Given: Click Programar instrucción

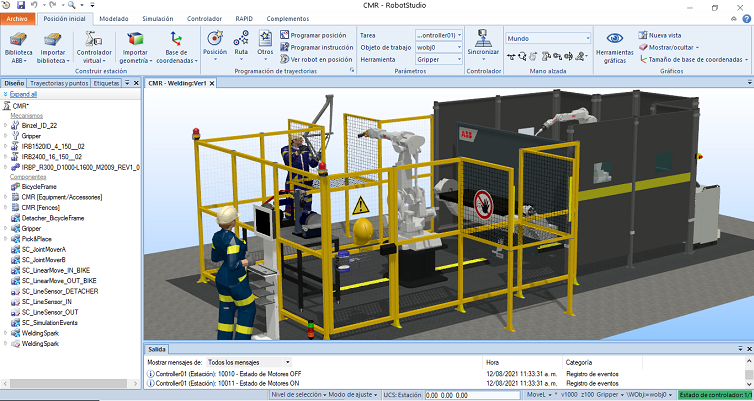Looking at the screenshot, I should [316, 47].
